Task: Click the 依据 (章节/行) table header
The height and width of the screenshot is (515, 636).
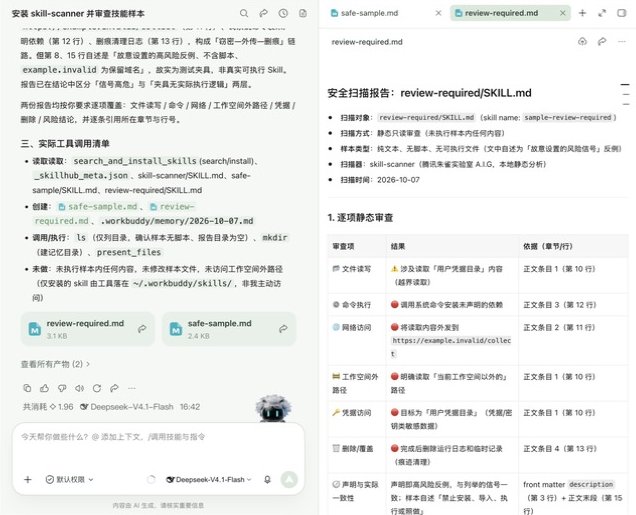Action: (x=548, y=246)
